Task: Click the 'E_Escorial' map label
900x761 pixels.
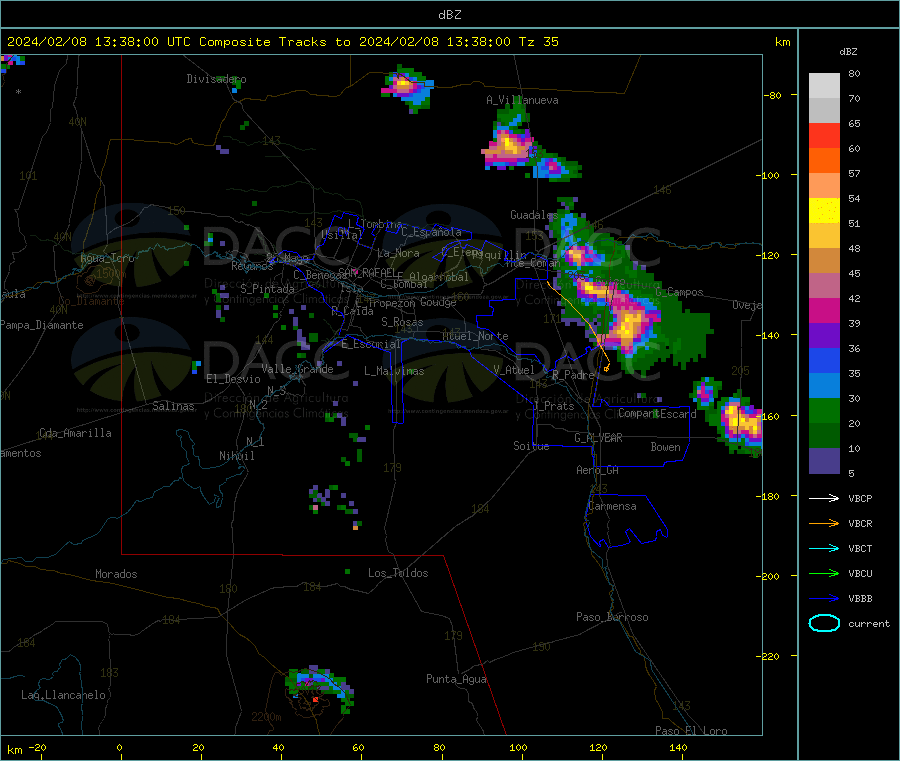Action: tap(371, 344)
